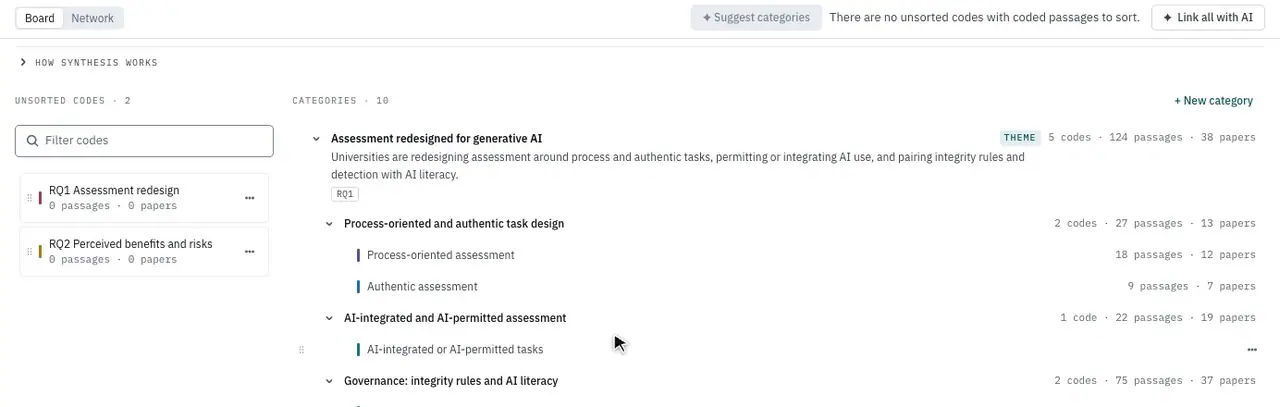Collapse Assessment redesigned for generative AI category
The width and height of the screenshot is (1280, 407).
tap(317, 139)
